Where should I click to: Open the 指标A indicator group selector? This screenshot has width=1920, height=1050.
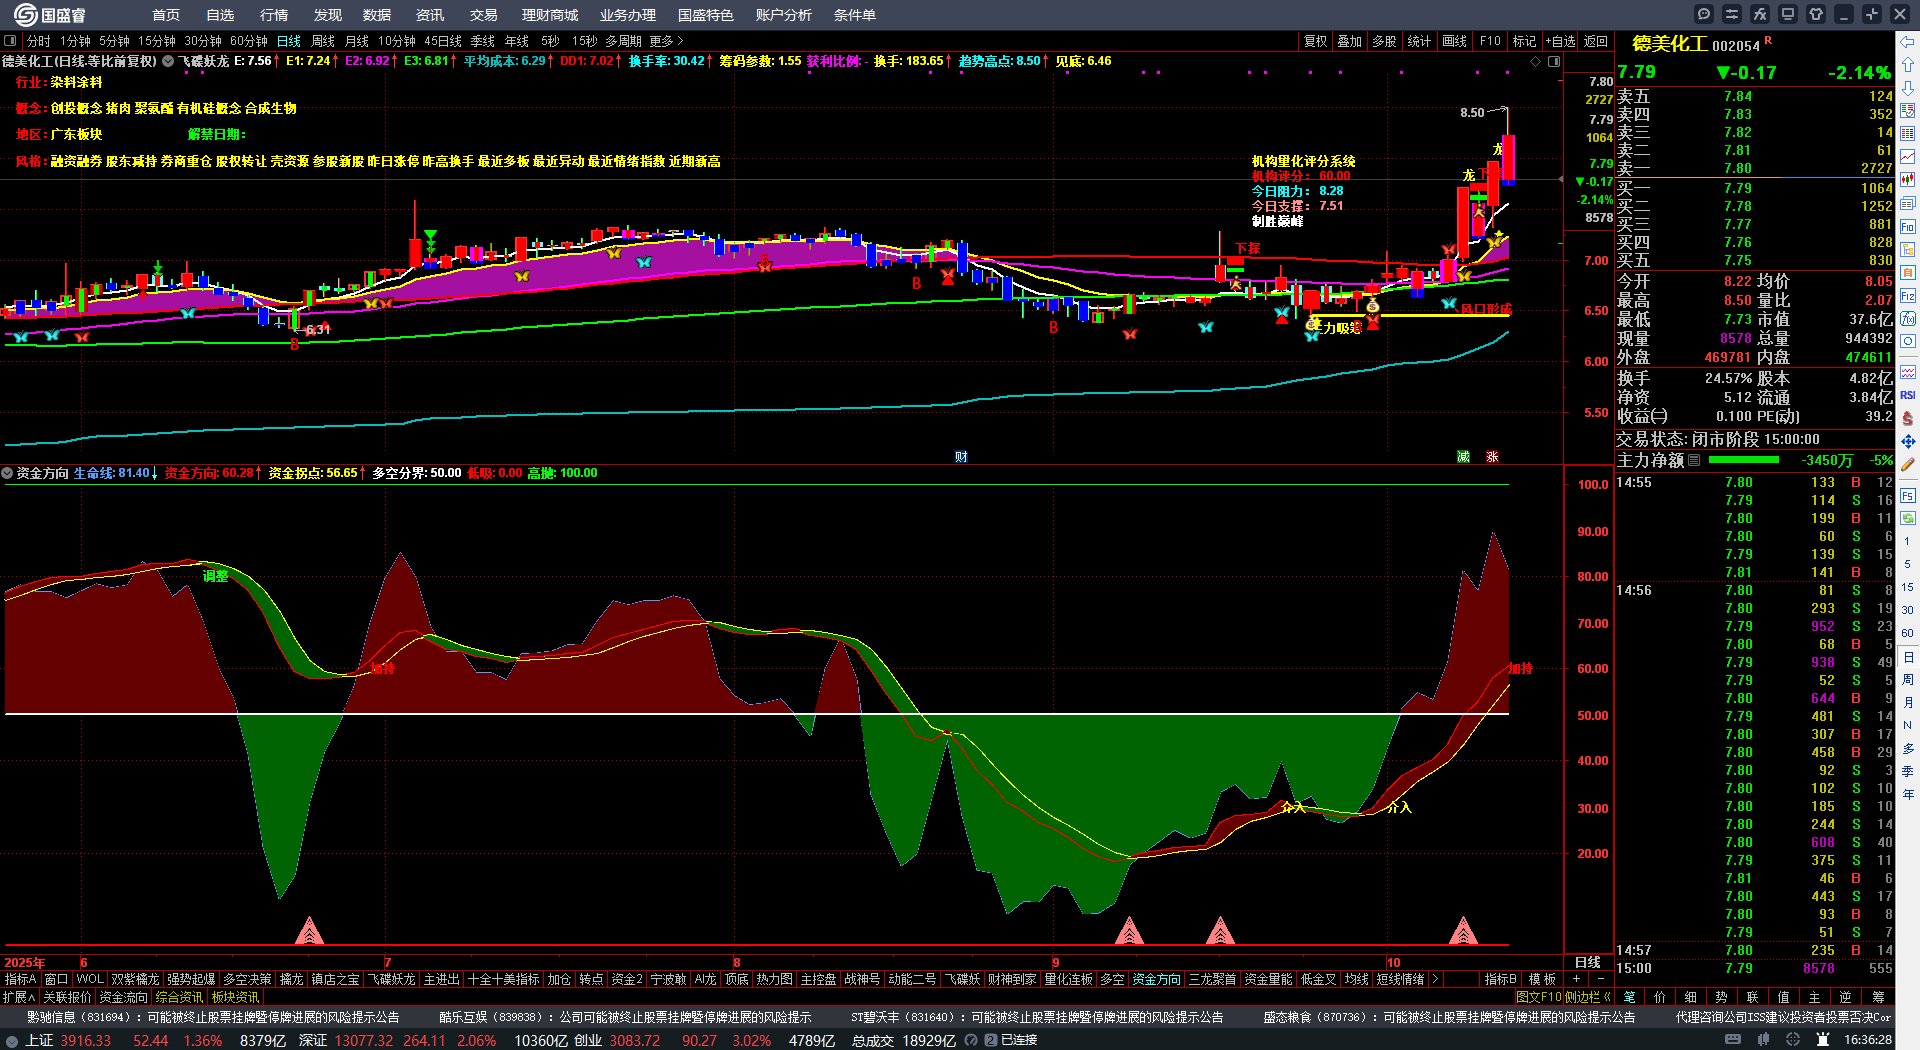click(20, 979)
